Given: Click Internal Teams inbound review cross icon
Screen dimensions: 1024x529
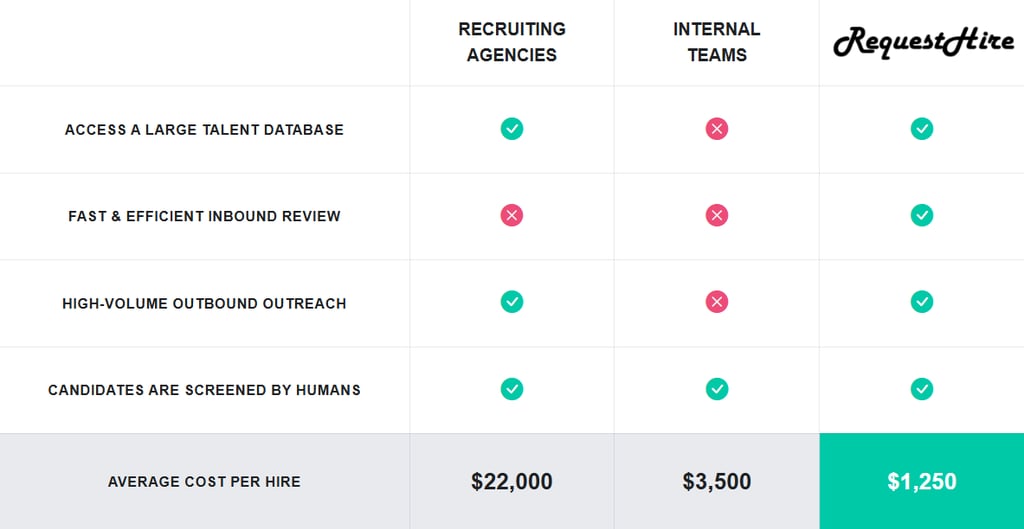Looking at the screenshot, I should (x=717, y=215).
